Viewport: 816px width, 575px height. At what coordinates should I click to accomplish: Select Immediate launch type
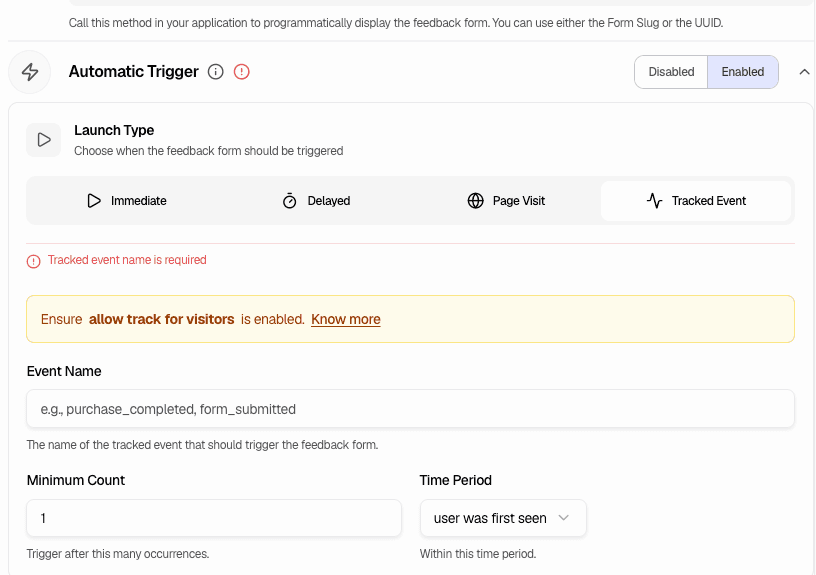click(126, 201)
